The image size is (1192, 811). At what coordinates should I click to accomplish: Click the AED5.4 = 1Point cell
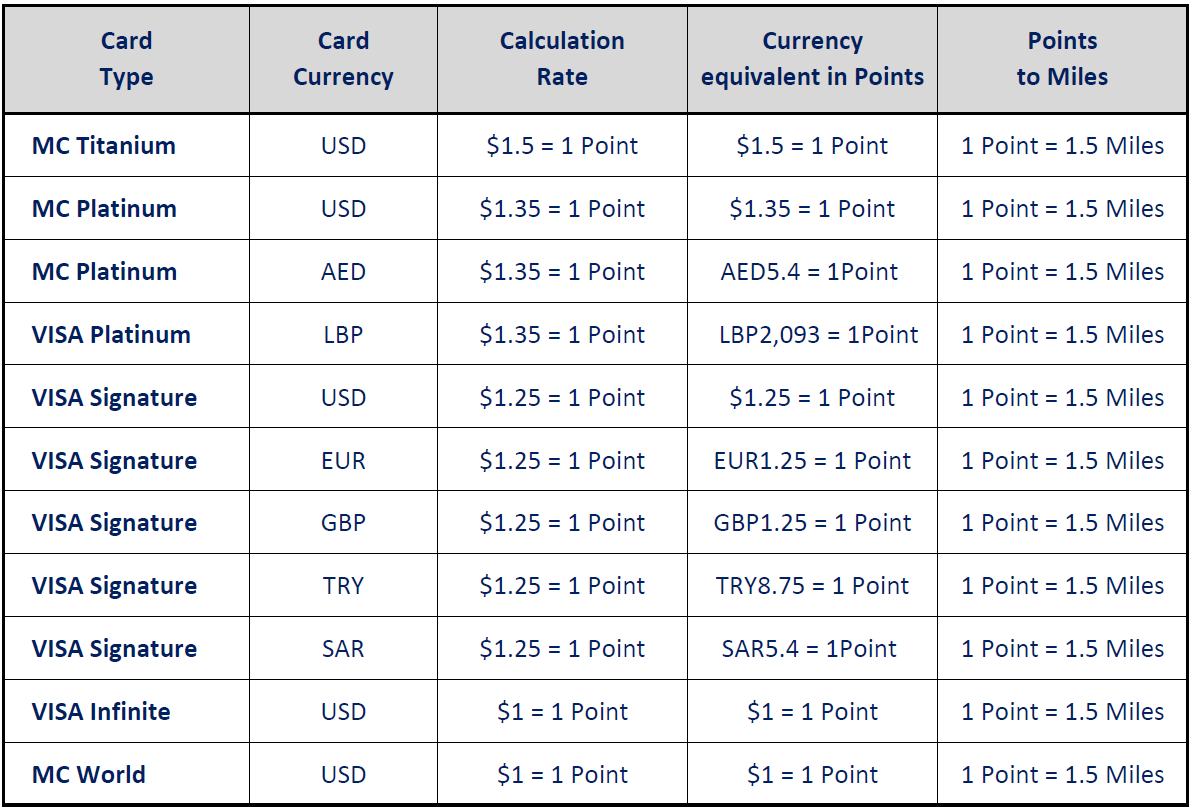click(x=809, y=271)
